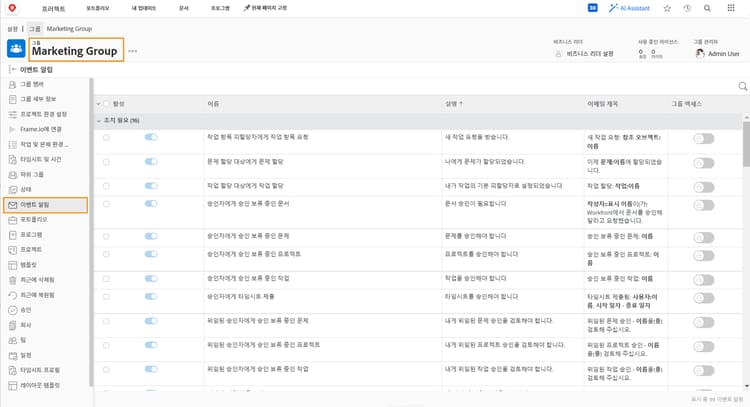750x407 pixels.
Task: Open the 프로젝트 menu in top navigation
Action: [x=54, y=8]
